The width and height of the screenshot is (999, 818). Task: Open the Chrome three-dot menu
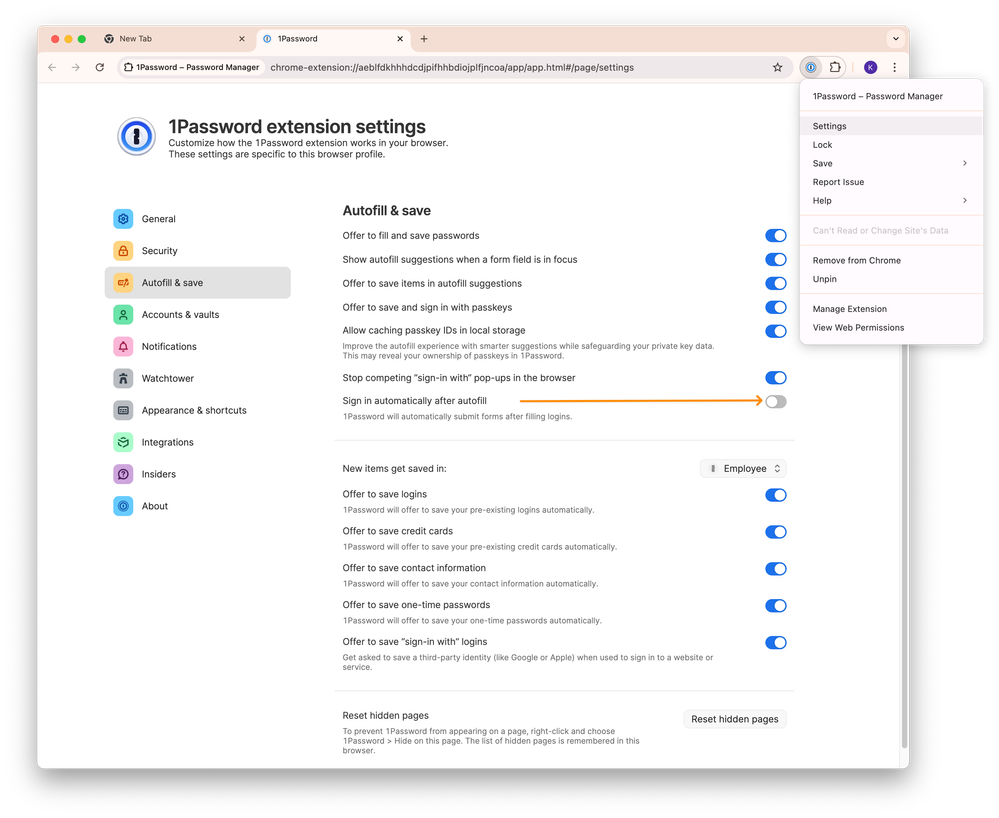point(895,67)
